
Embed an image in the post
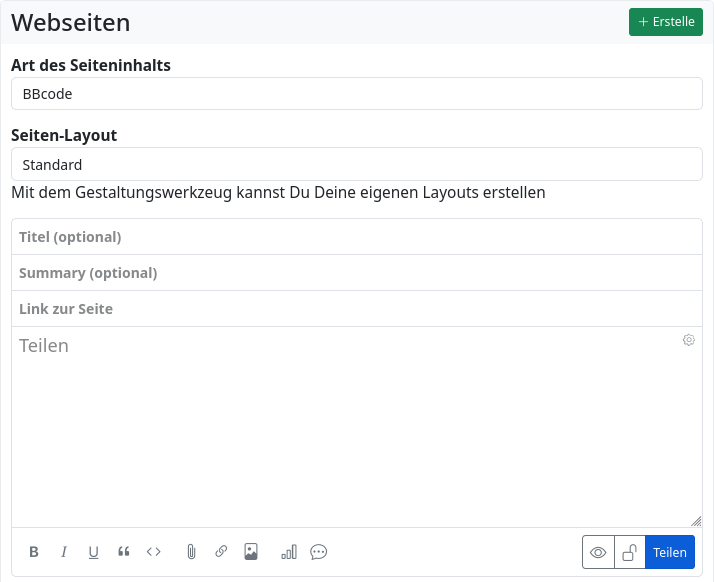[x=251, y=552]
